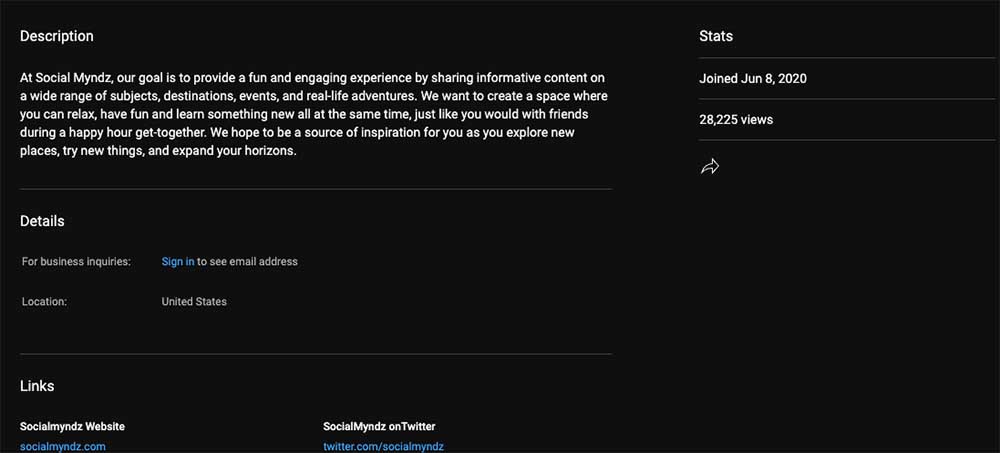Open the socialmyndz.com website link

62,447
